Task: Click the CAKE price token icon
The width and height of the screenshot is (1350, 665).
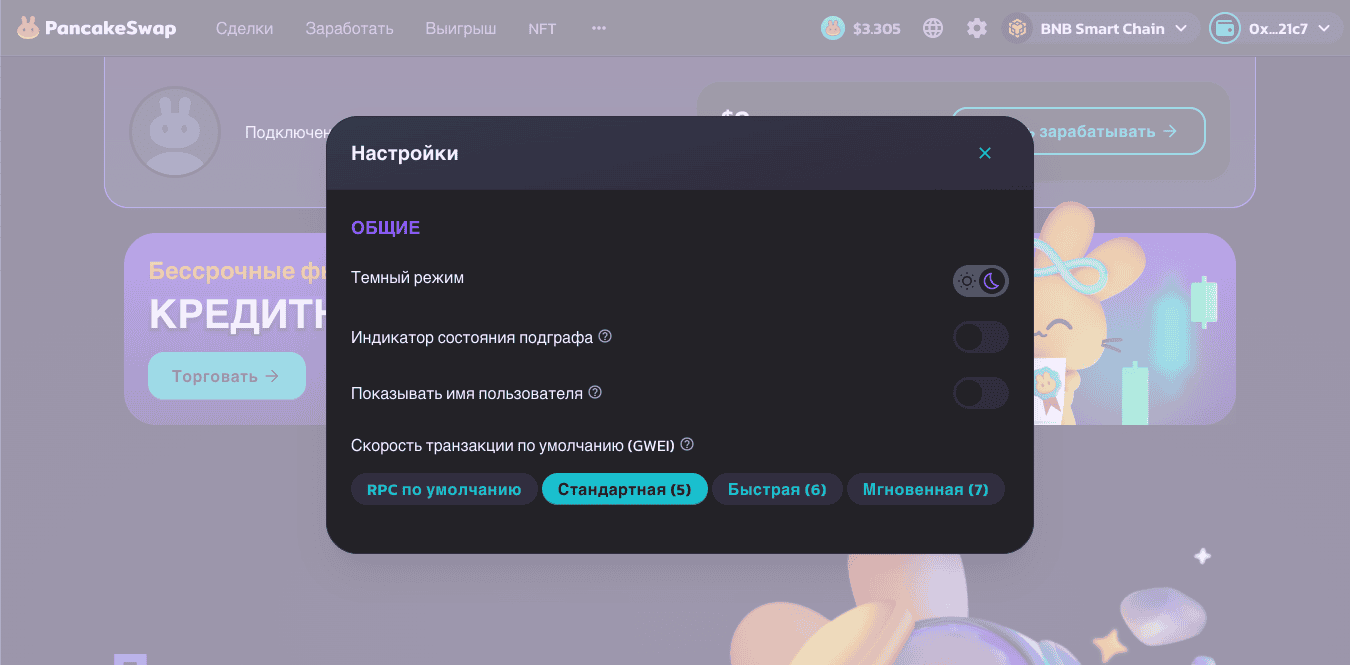Action: click(x=833, y=28)
